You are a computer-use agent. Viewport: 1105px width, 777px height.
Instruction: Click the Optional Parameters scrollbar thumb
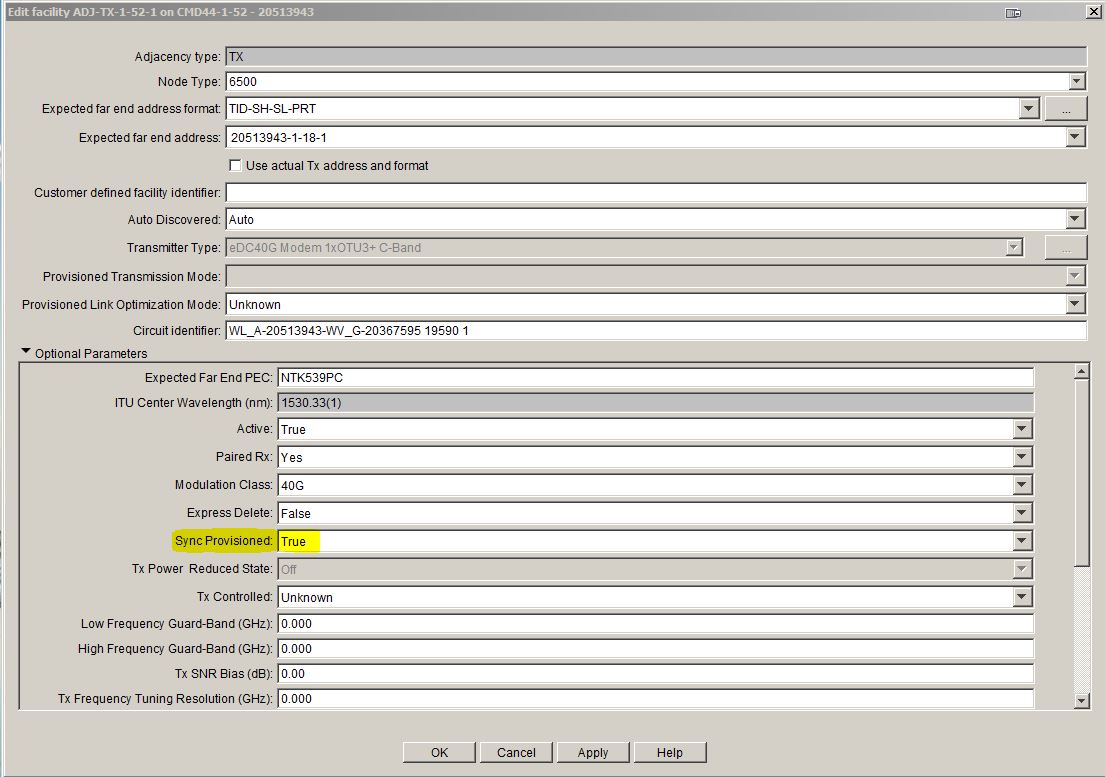click(1082, 472)
